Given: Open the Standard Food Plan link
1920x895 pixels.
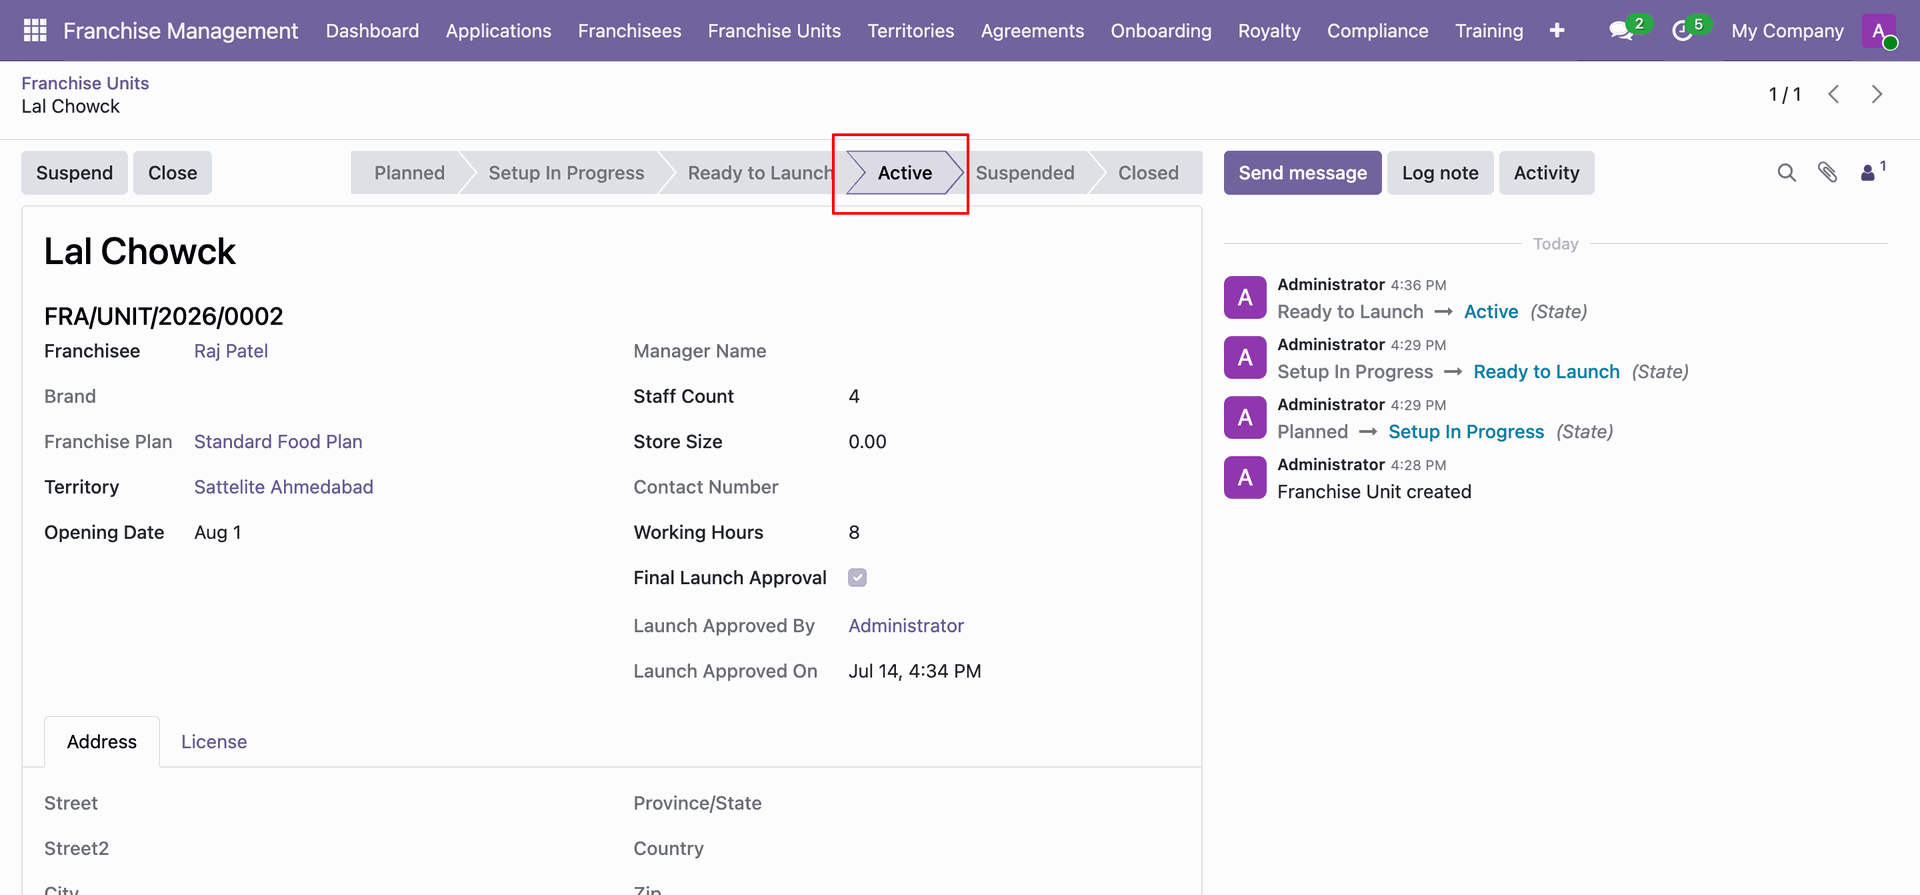Looking at the screenshot, I should click(278, 442).
